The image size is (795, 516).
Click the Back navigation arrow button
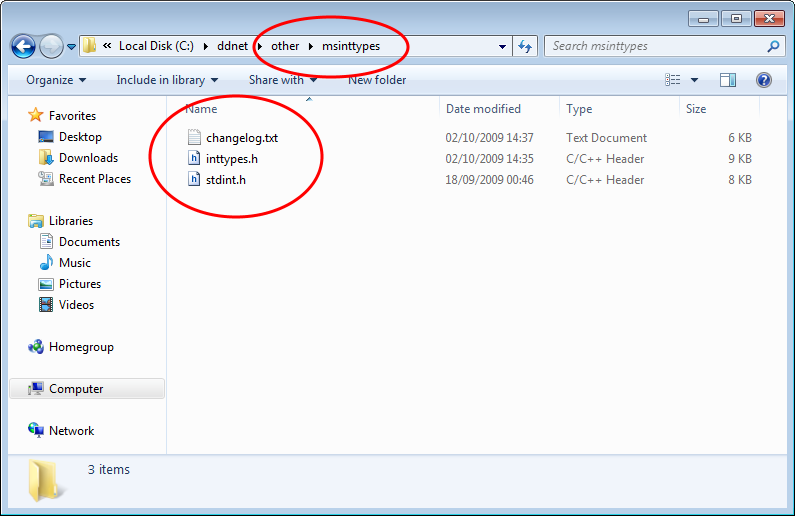coord(23,46)
